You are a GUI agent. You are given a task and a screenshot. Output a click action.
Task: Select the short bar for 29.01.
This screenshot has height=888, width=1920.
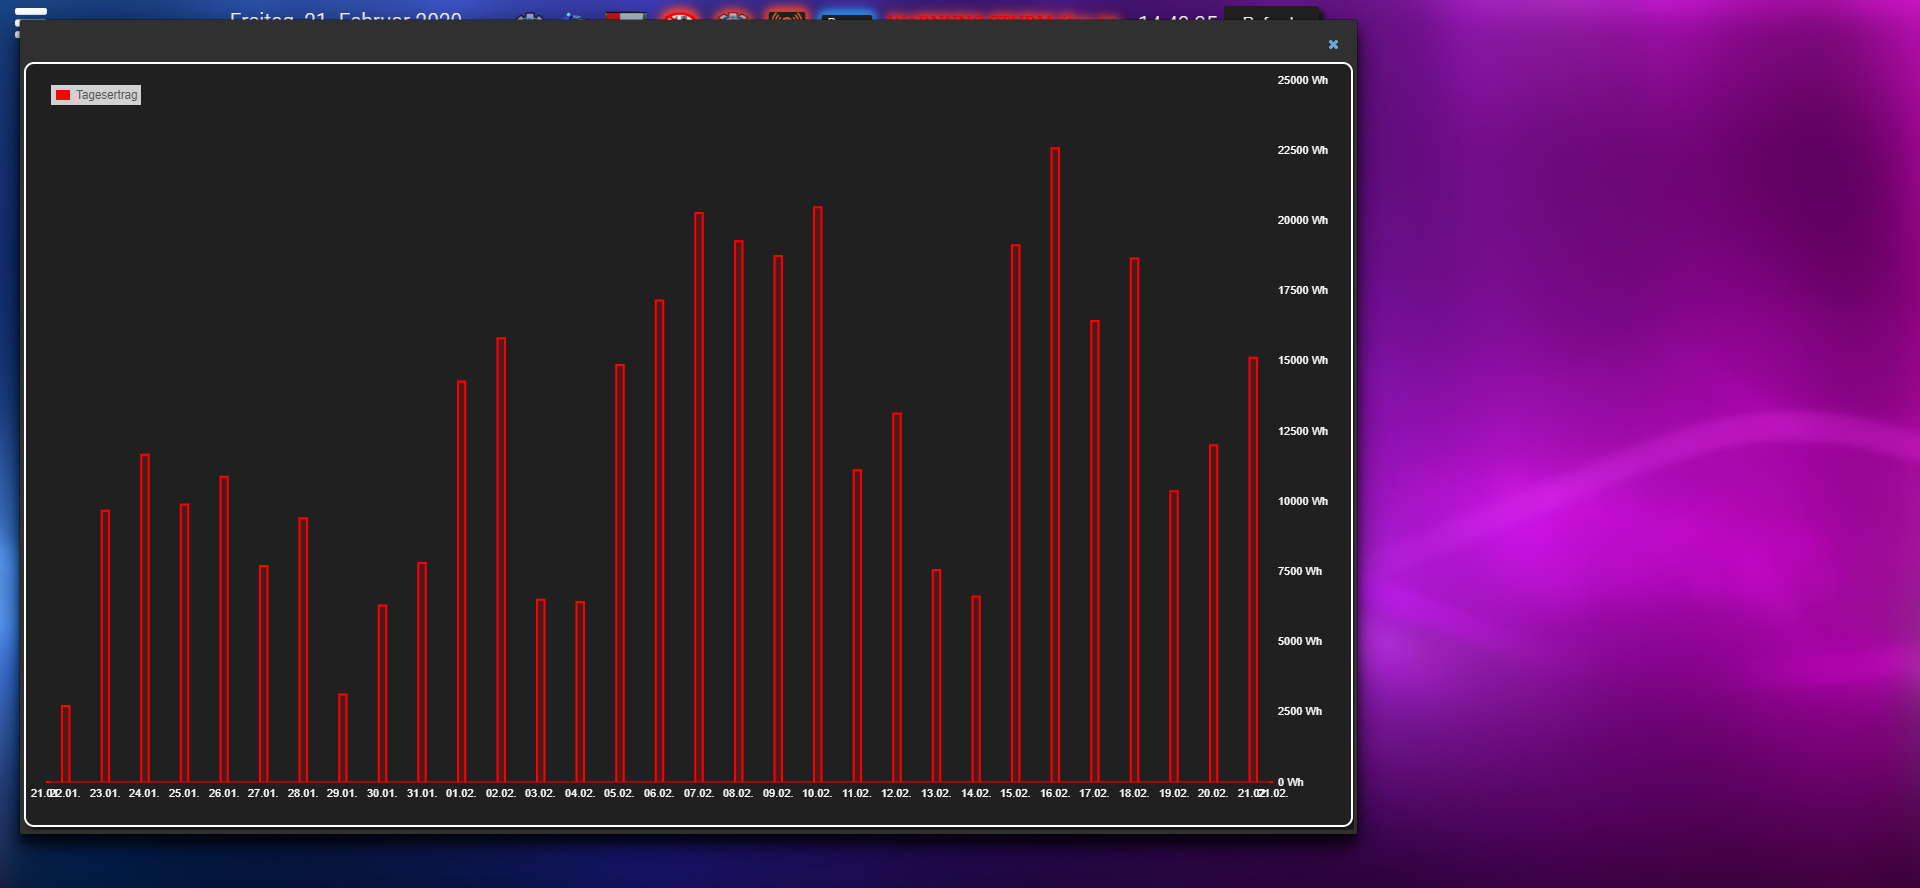point(343,738)
